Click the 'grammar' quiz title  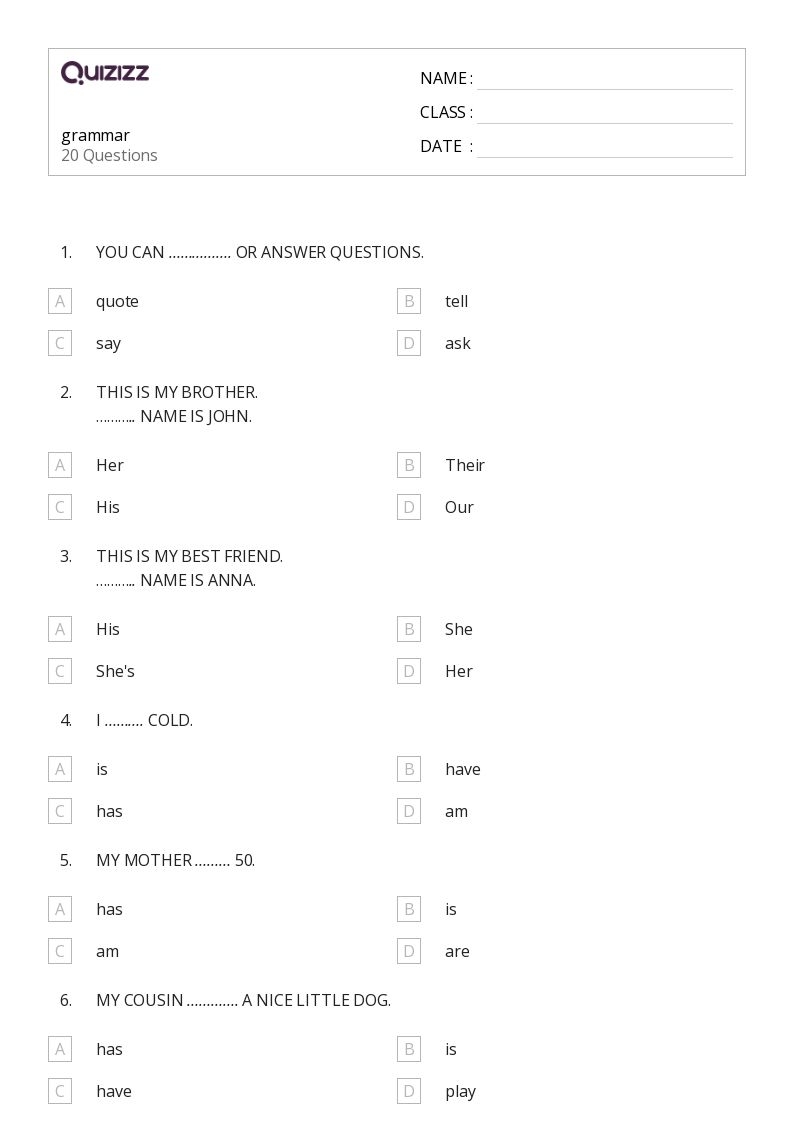[96, 135]
